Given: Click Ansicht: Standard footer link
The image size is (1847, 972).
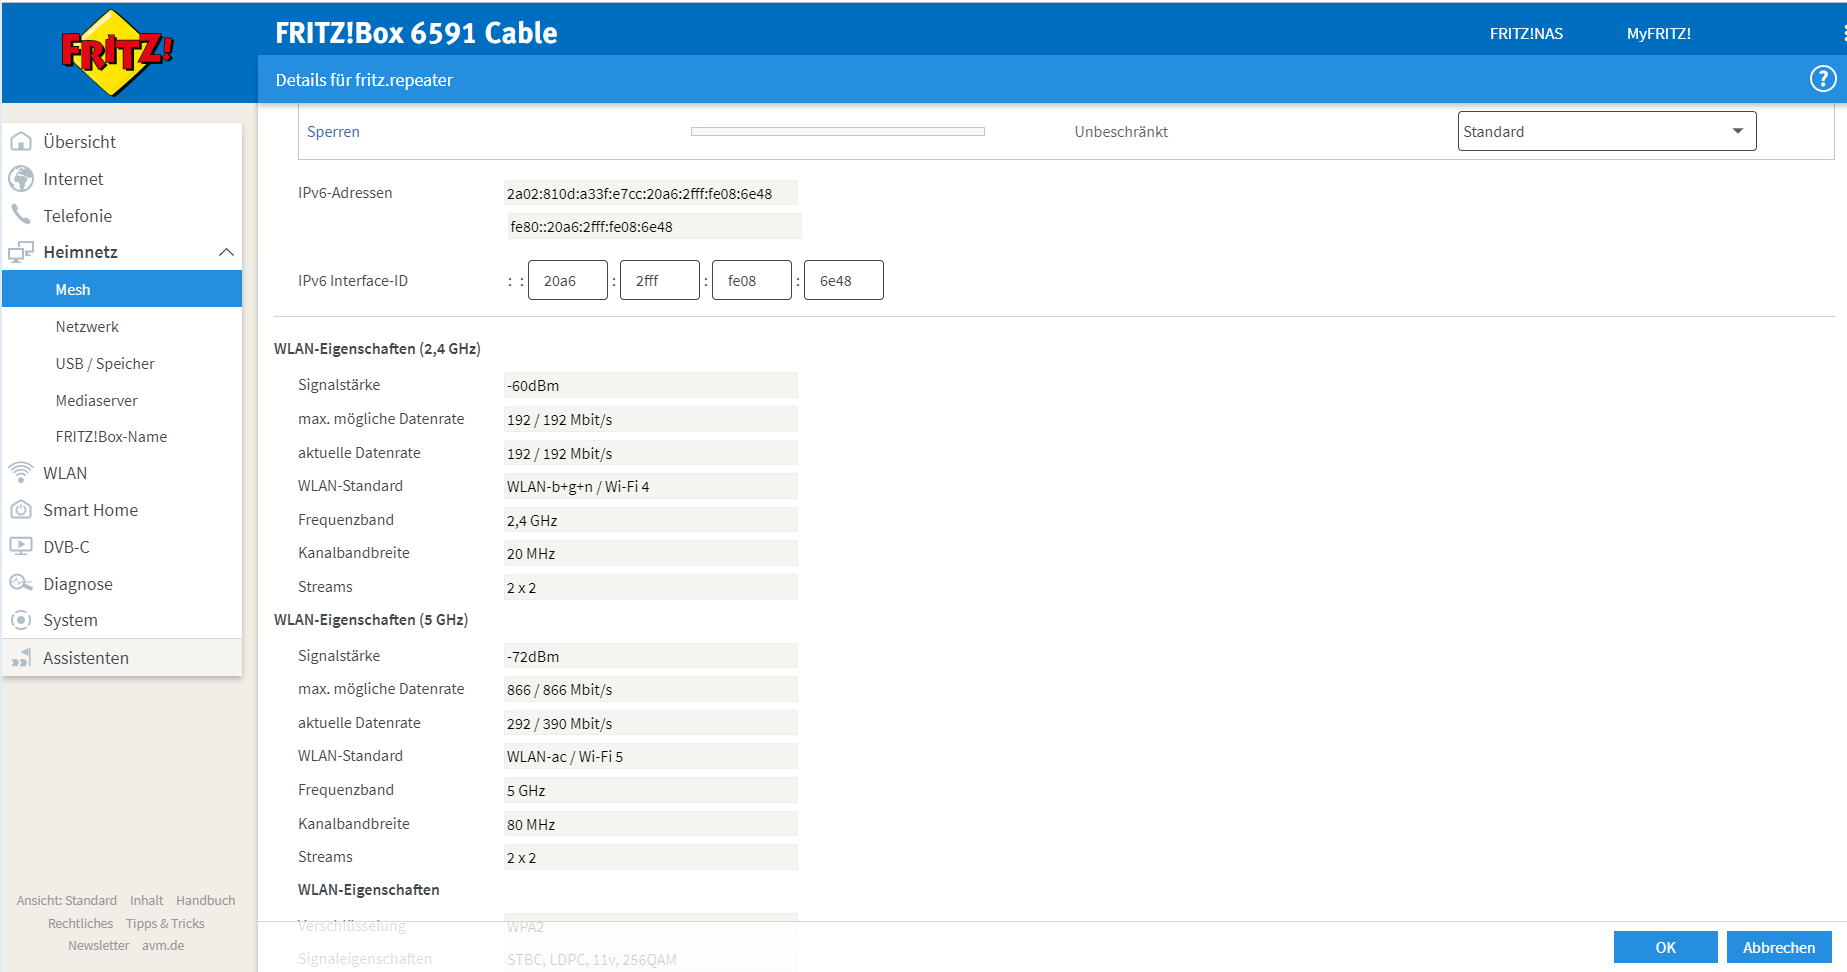Looking at the screenshot, I should click(67, 900).
